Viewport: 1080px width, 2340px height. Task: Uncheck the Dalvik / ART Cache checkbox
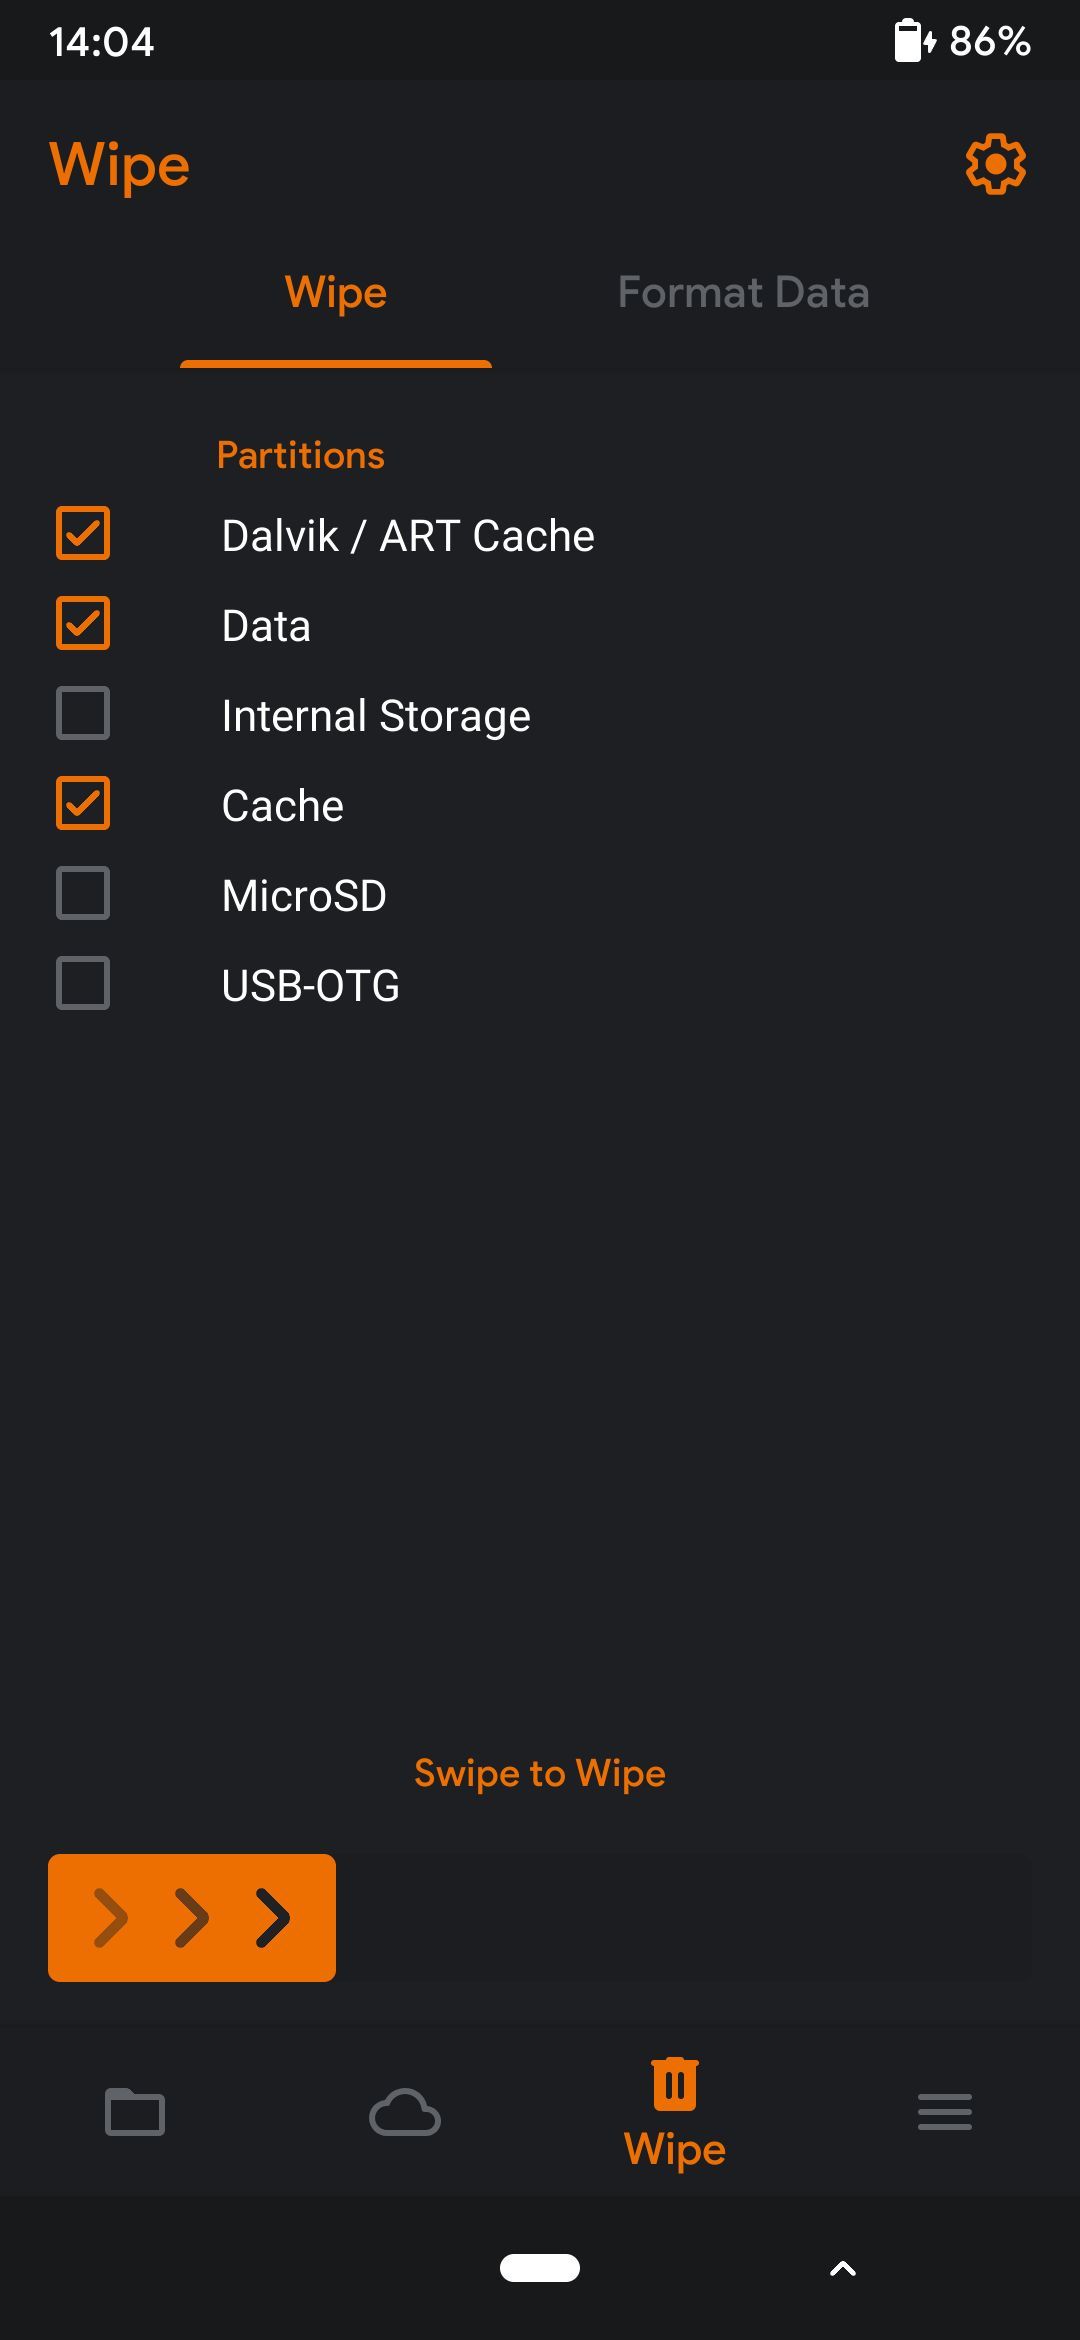click(83, 534)
